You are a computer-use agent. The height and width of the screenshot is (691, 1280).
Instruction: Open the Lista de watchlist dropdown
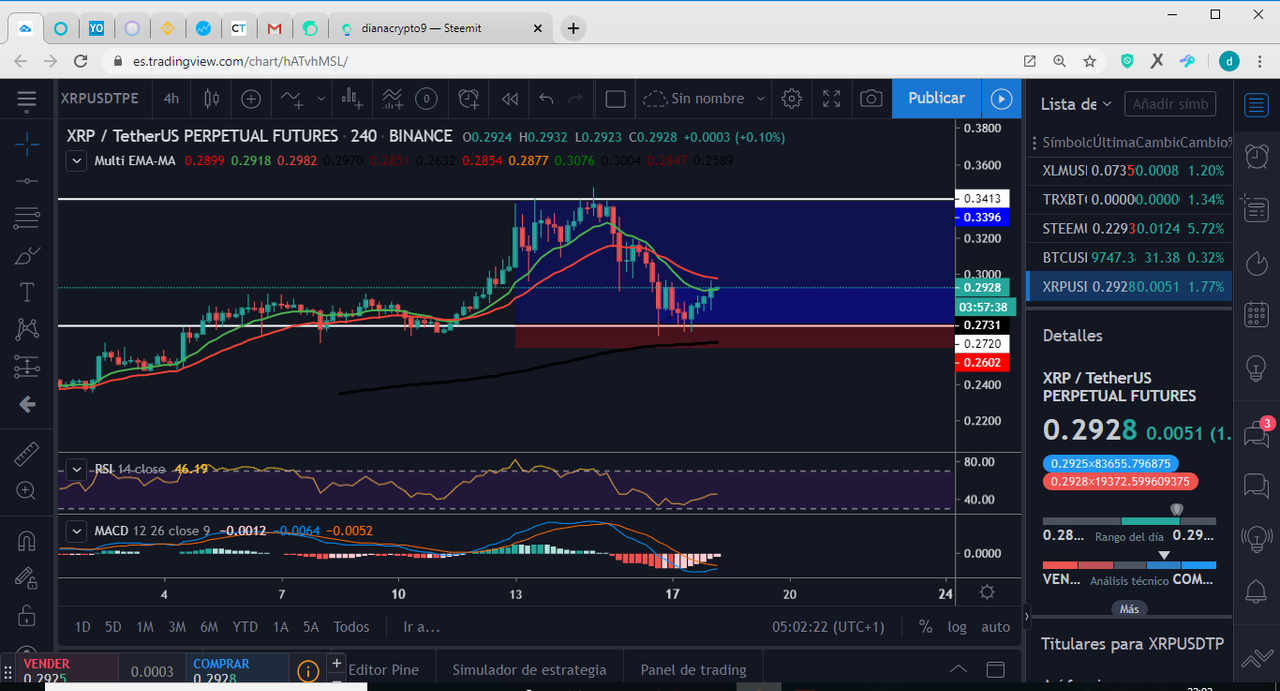coord(1076,104)
